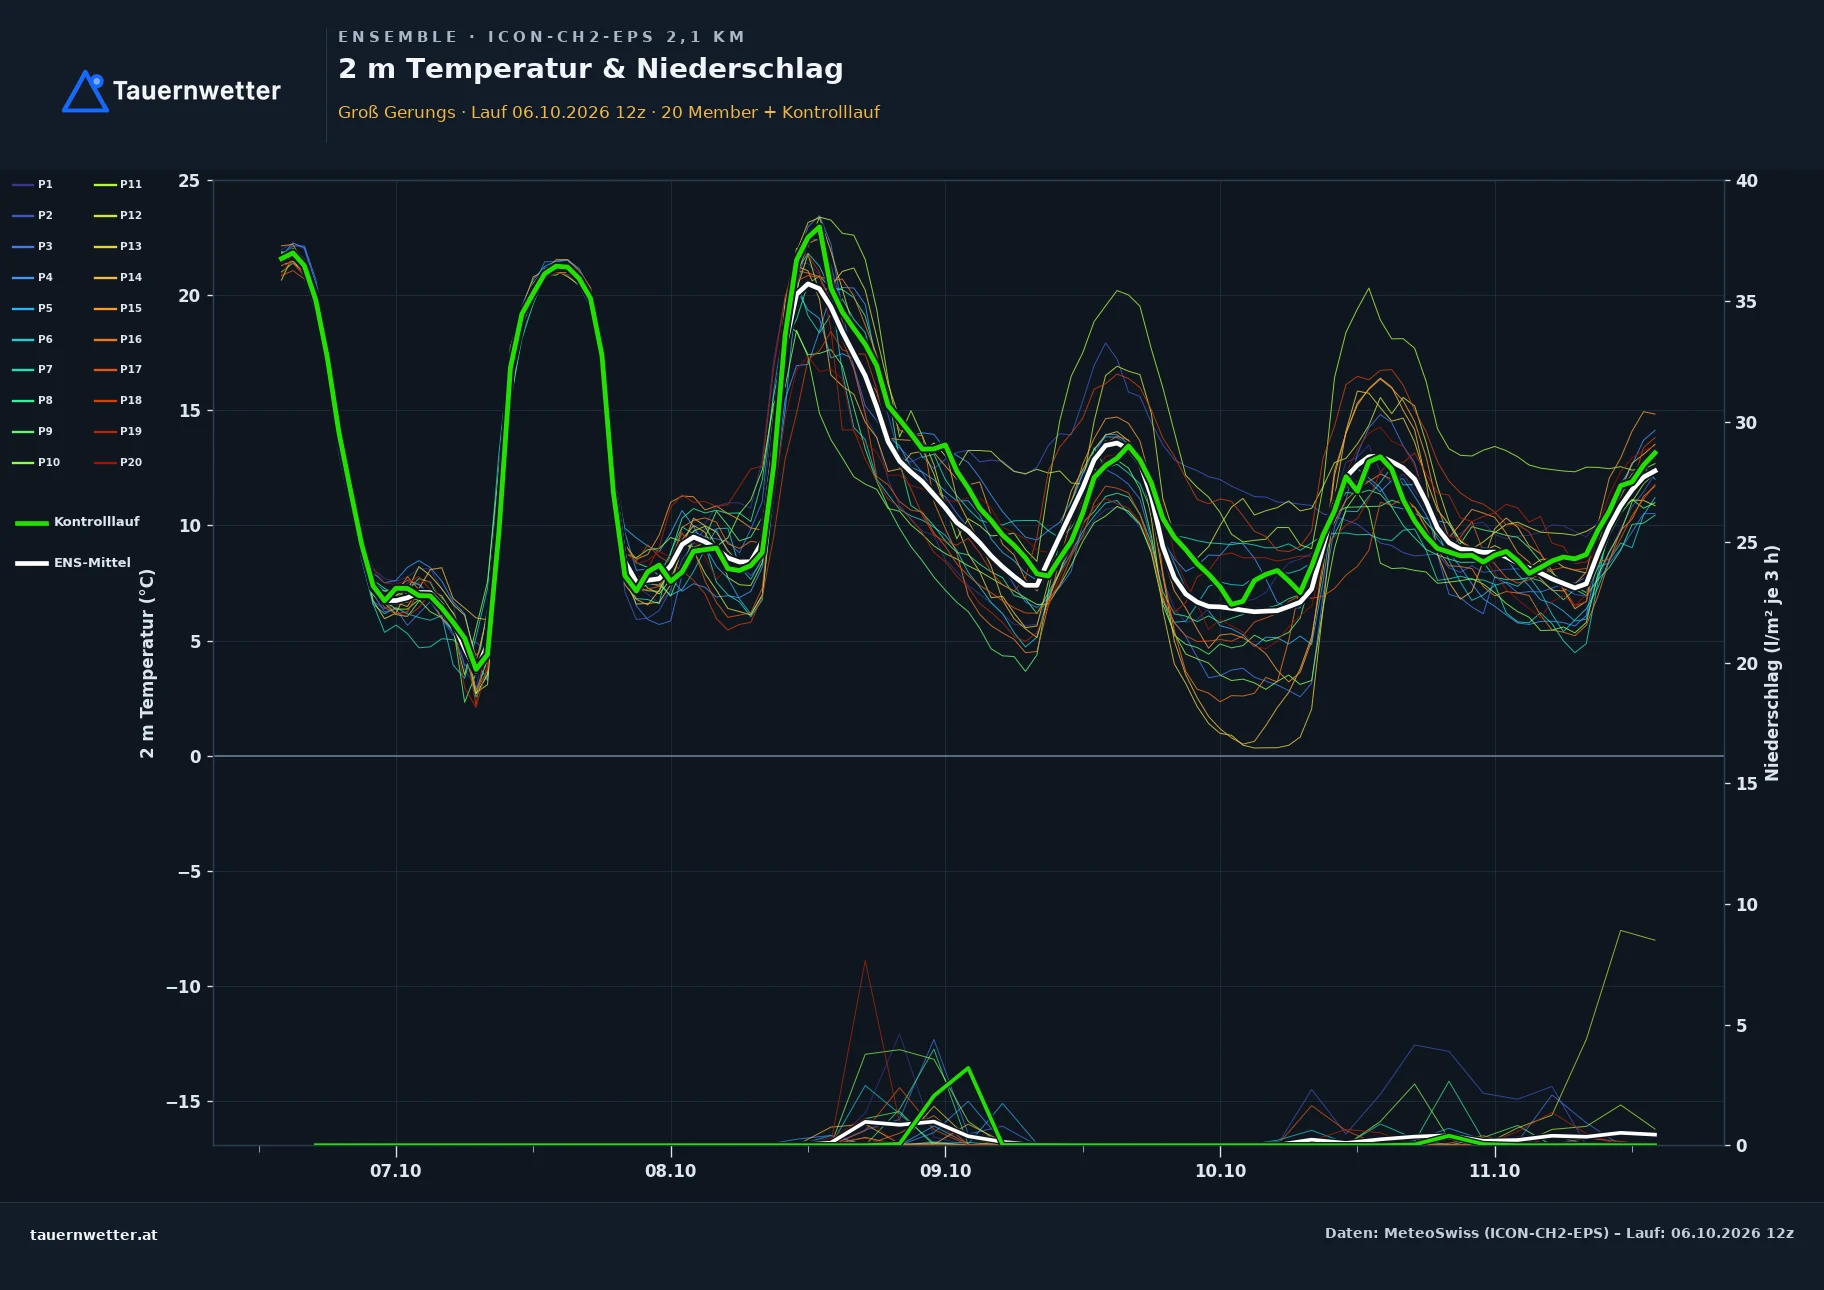The width and height of the screenshot is (1824, 1290).
Task: Pick the P13 legend entry
Action: pos(118,246)
